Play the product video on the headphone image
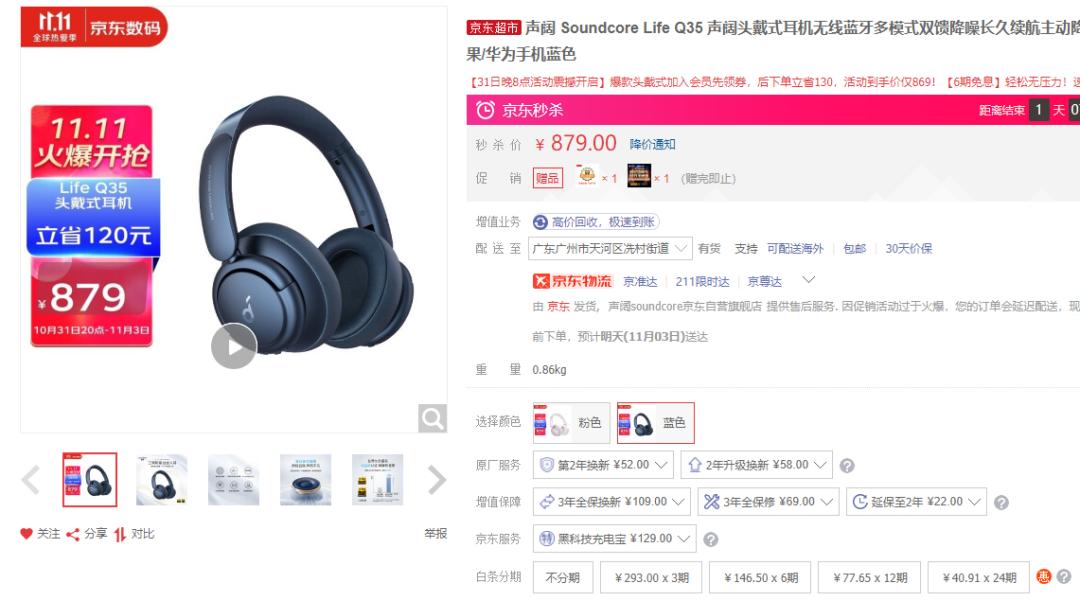Viewport: 1080px width, 601px height. click(233, 346)
